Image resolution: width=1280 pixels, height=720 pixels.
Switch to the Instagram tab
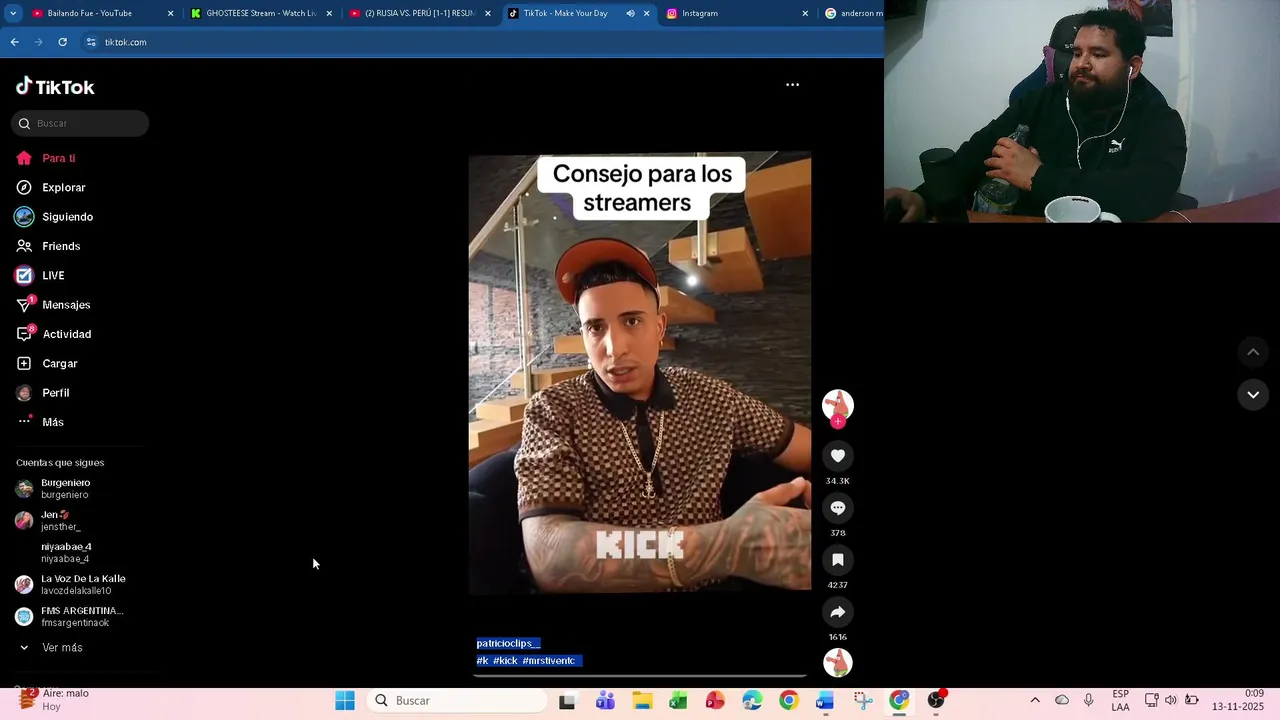pos(735,13)
